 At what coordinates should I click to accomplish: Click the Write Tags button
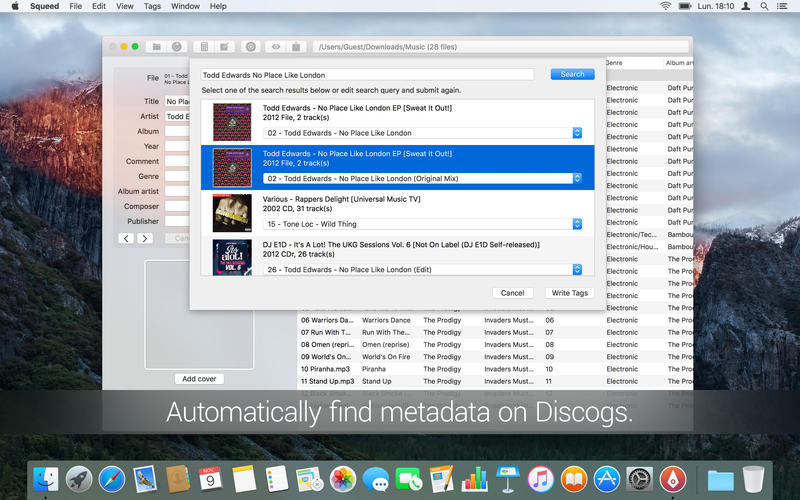[569, 293]
